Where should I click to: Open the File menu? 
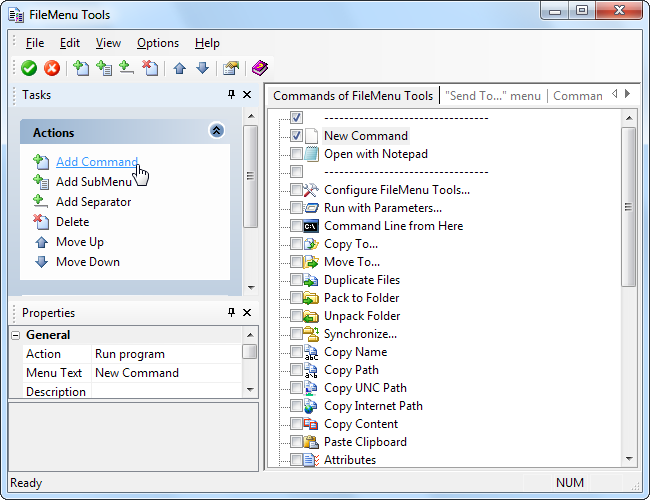pos(34,43)
